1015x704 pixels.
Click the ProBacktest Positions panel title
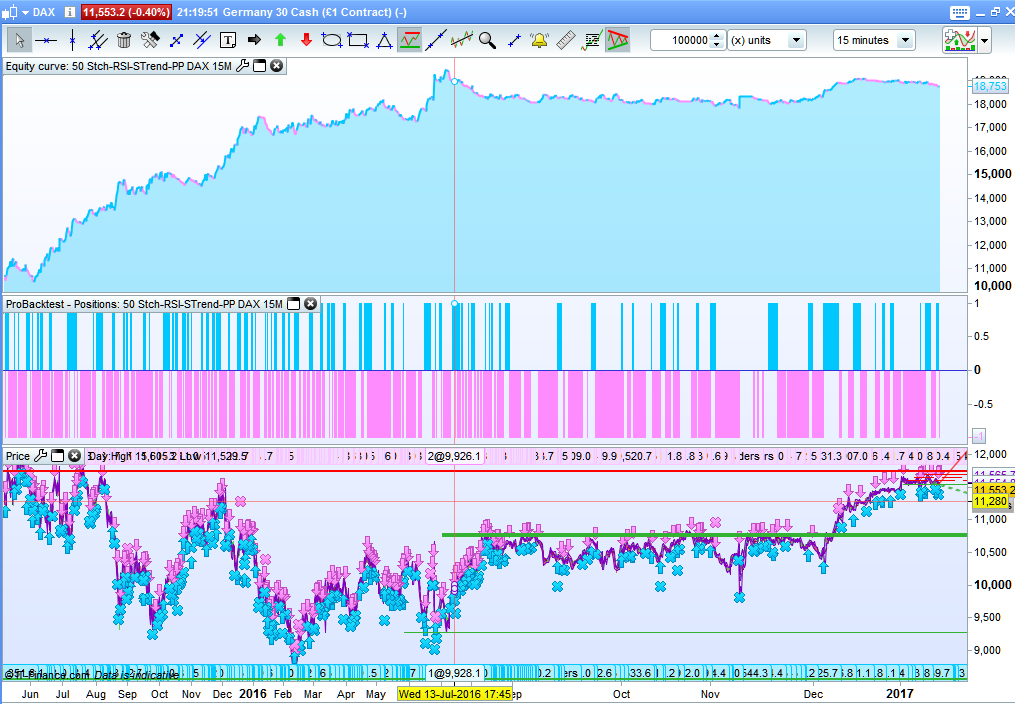coord(144,304)
